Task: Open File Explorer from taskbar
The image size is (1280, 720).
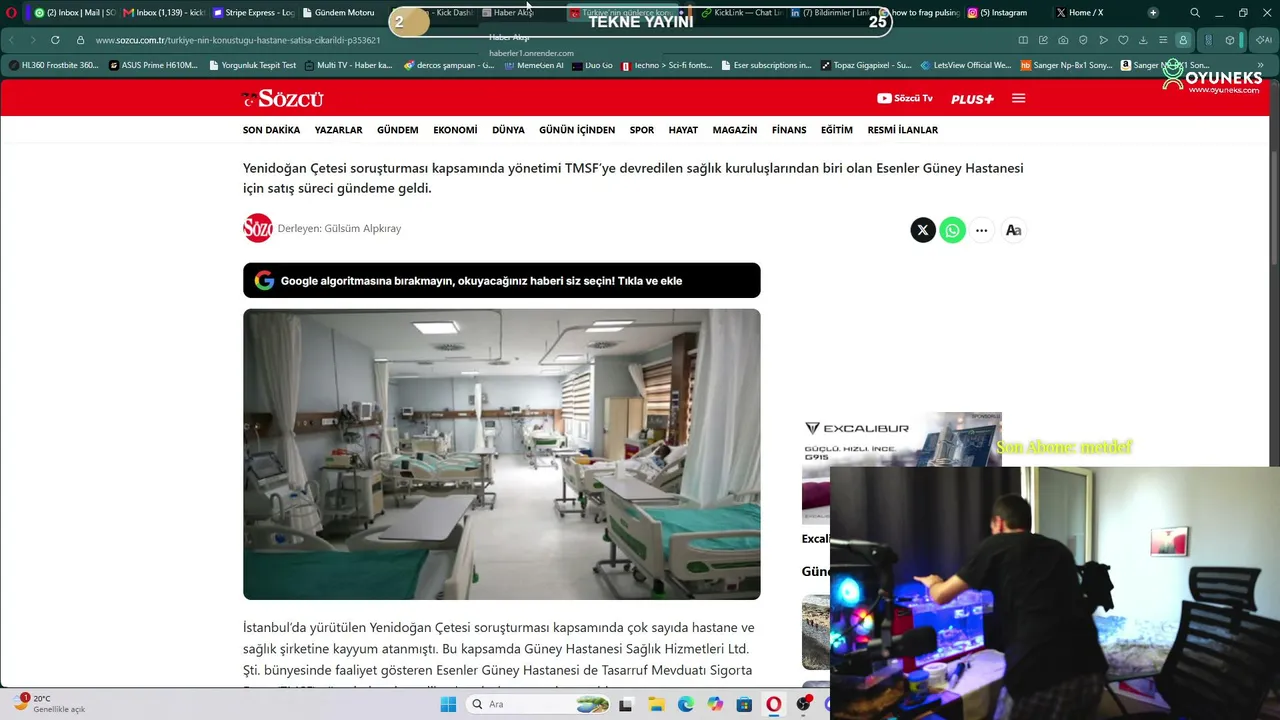Action: tap(656, 705)
